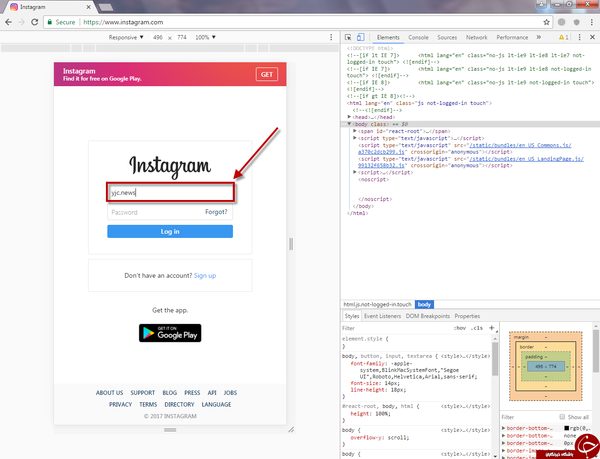Activate the DevTools inspect element picker icon
600x459 pixels.
pyautogui.click(x=348, y=37)
